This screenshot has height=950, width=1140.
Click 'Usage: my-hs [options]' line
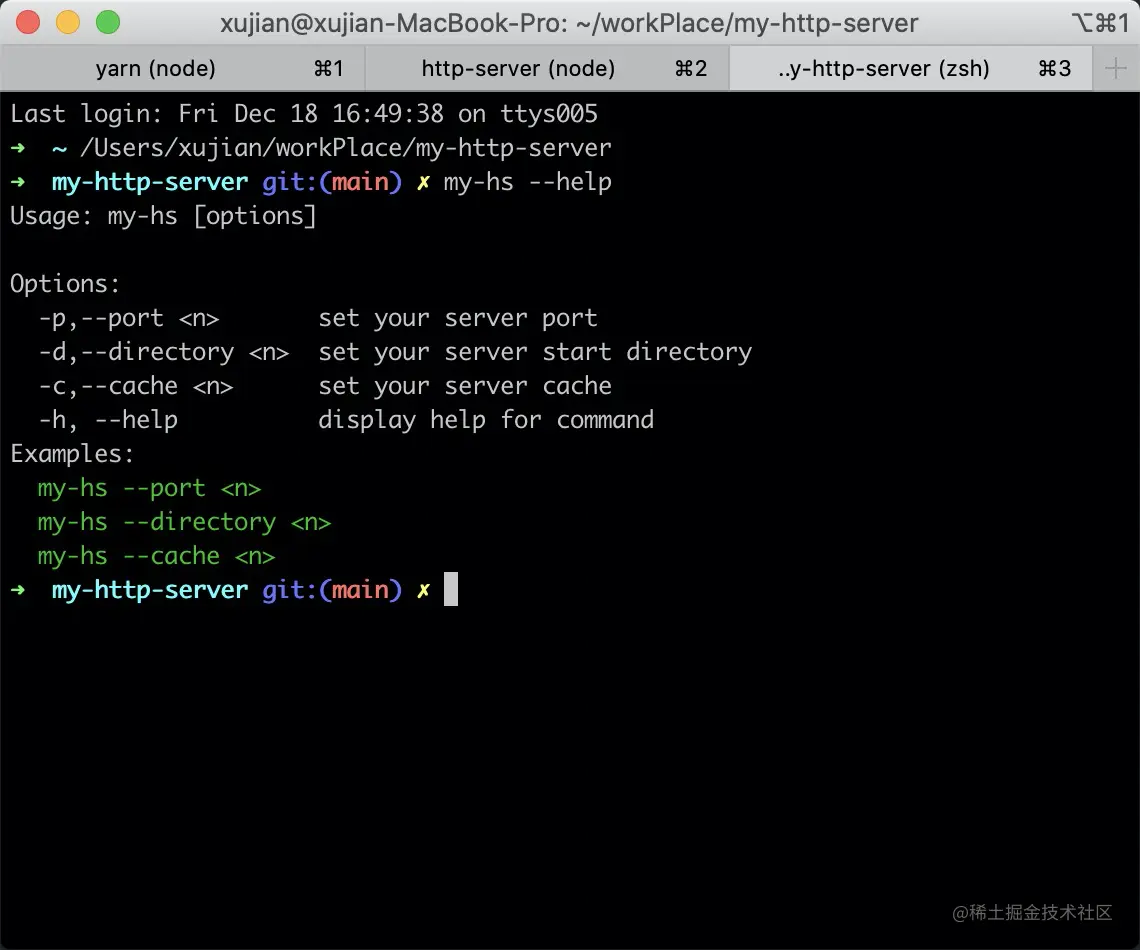pyautogui.click(x=164, y=216)
